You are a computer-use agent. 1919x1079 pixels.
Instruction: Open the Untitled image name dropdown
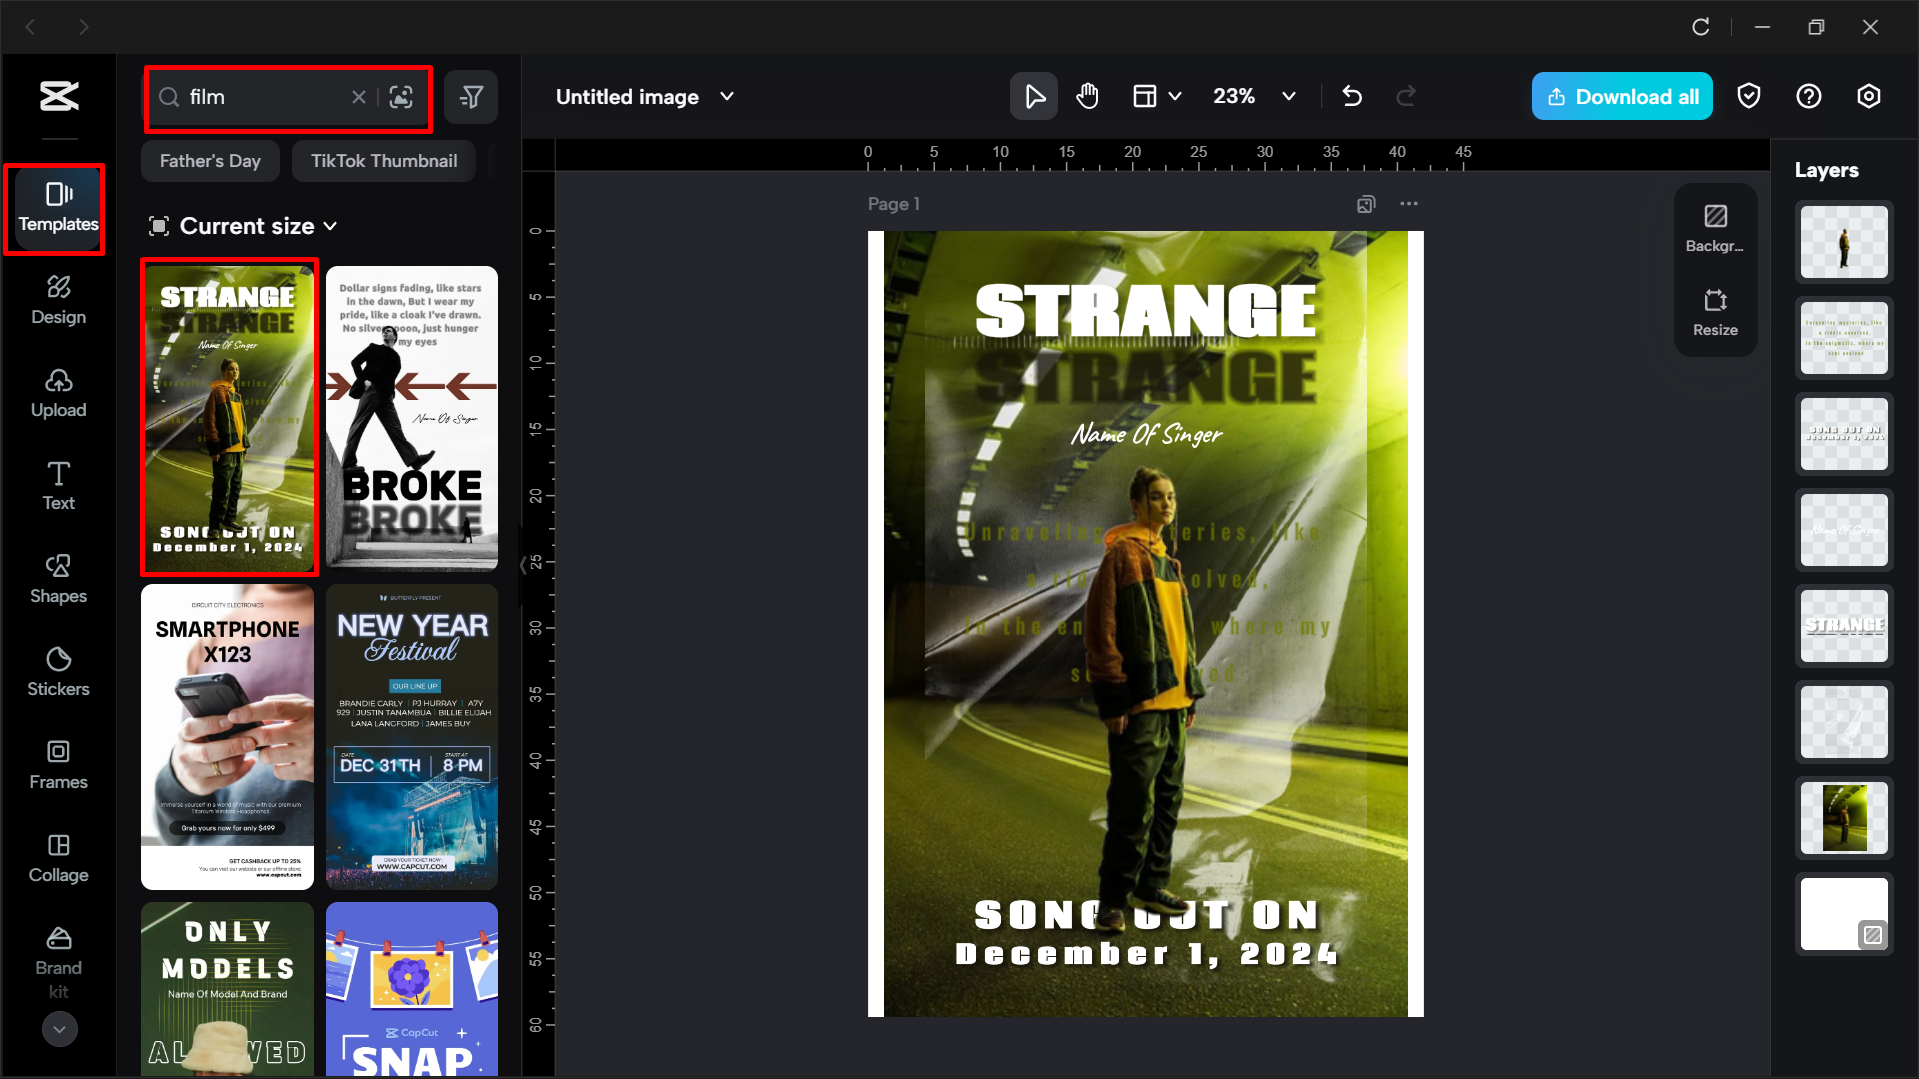(727, 96)
